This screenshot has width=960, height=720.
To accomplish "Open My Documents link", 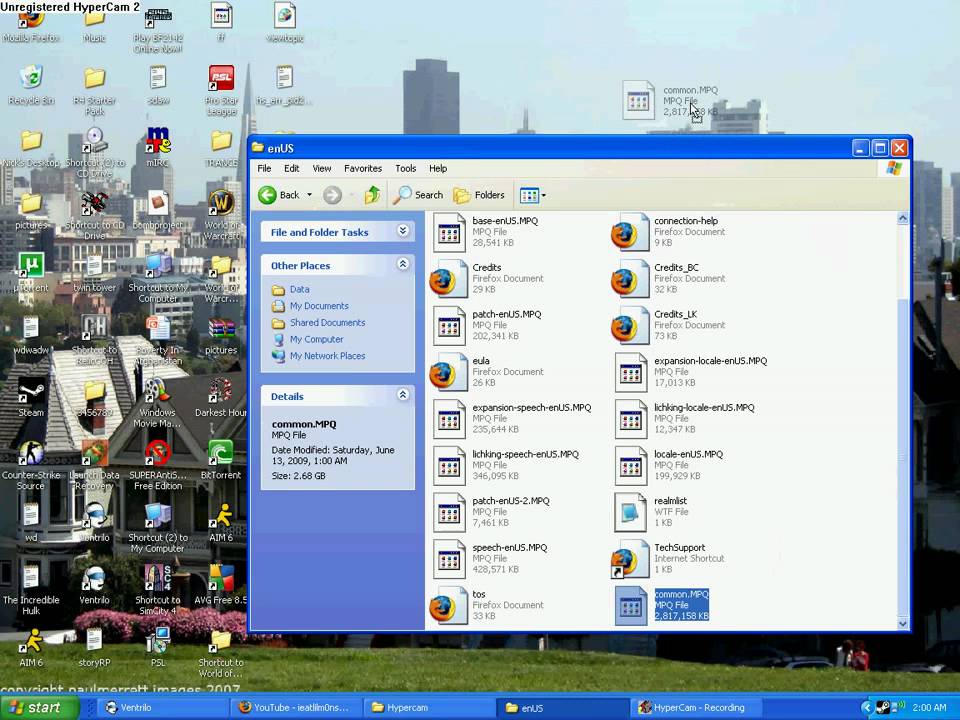I will tap(319, 306).
